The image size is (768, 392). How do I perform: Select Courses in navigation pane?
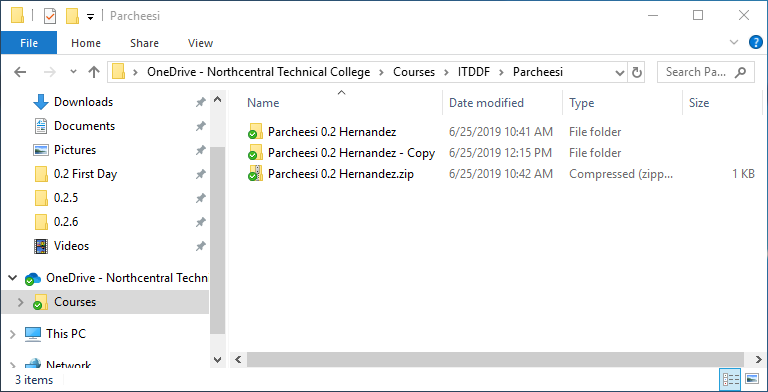[75, 302]
